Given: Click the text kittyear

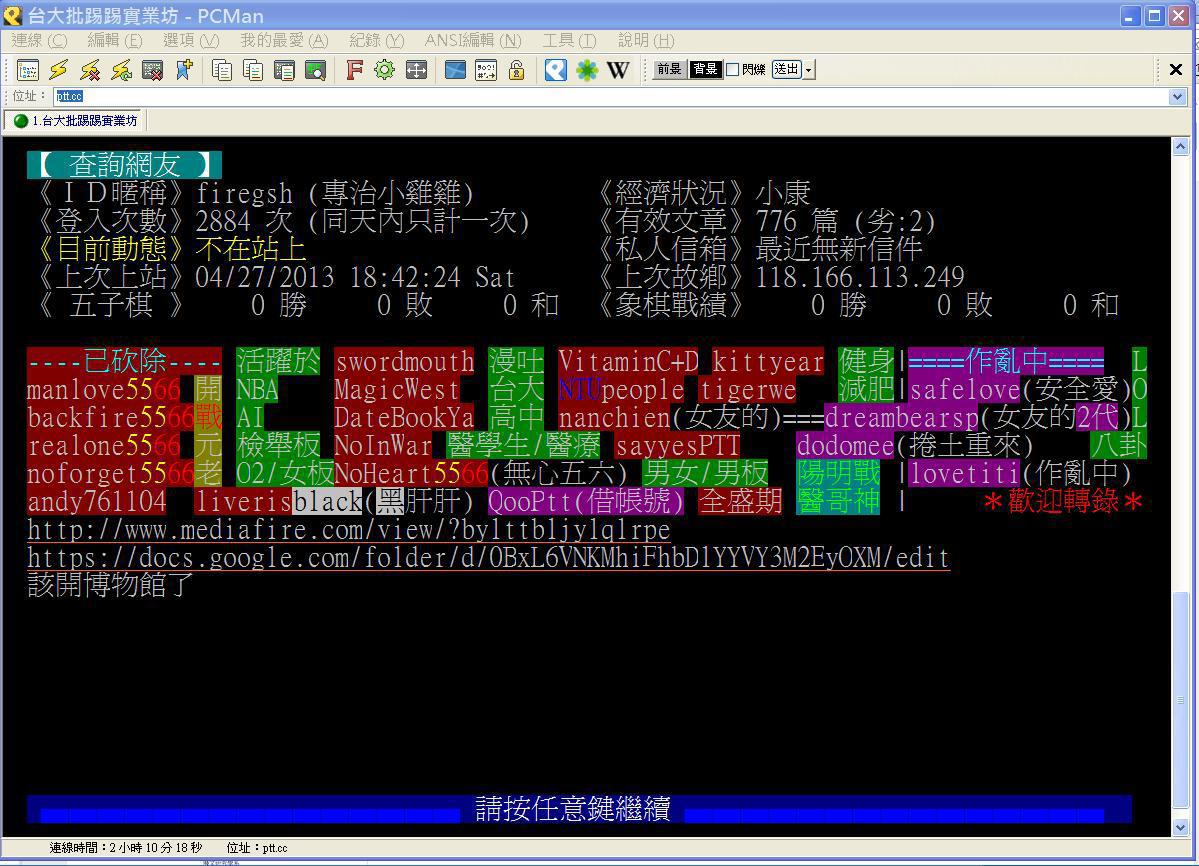Looking at the screenshot, I should point(768,361).
